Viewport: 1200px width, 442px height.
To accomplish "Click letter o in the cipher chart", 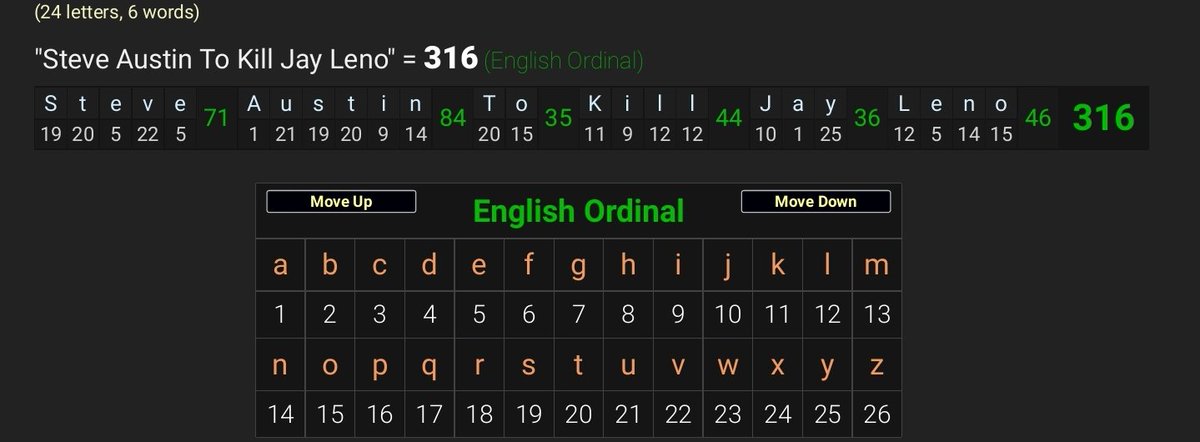I will [x=330, y=366].
